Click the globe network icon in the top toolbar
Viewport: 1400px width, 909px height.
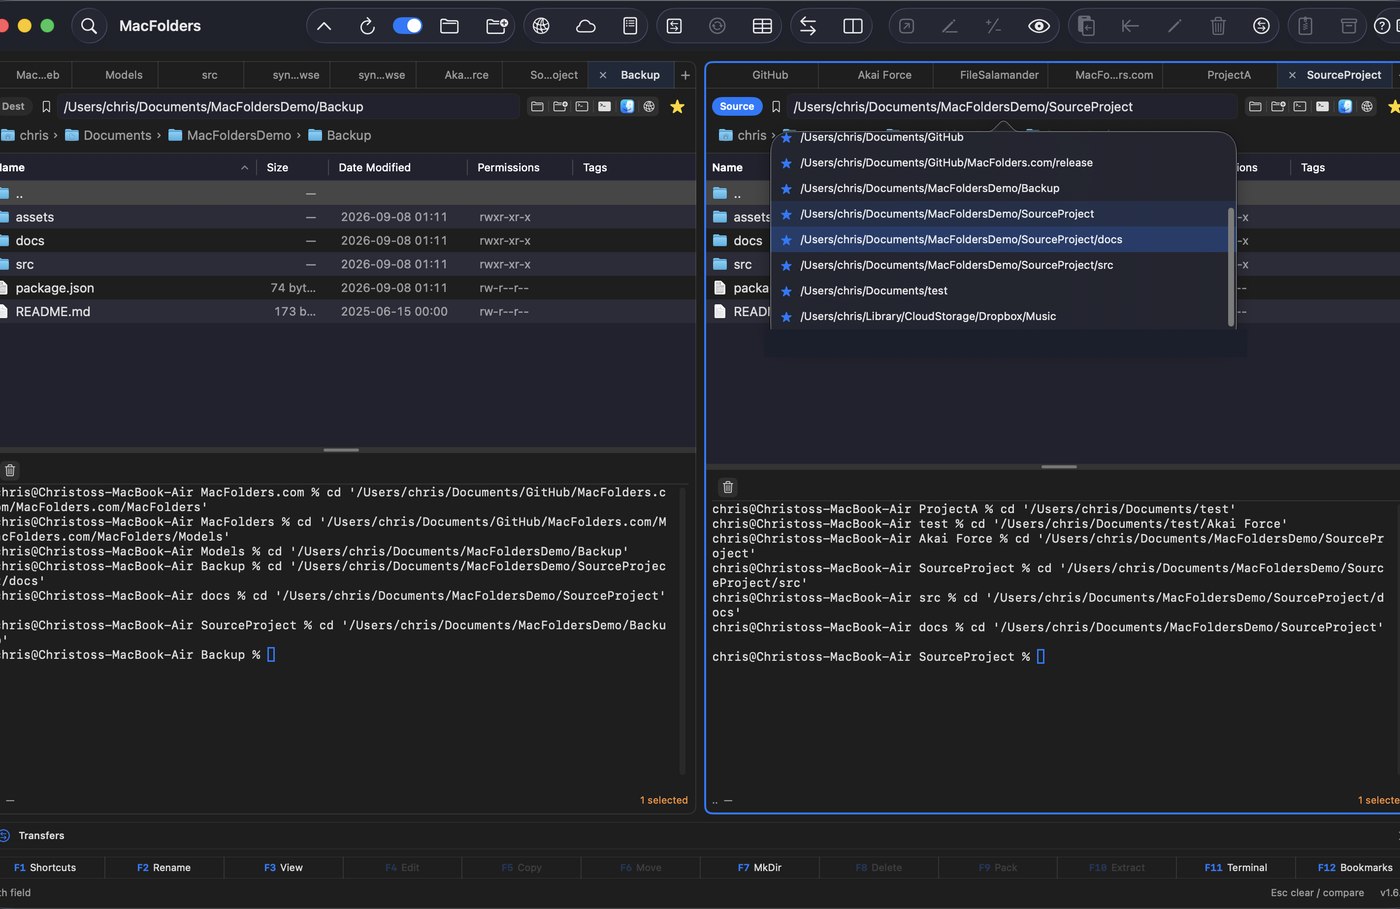pos(541,26)
